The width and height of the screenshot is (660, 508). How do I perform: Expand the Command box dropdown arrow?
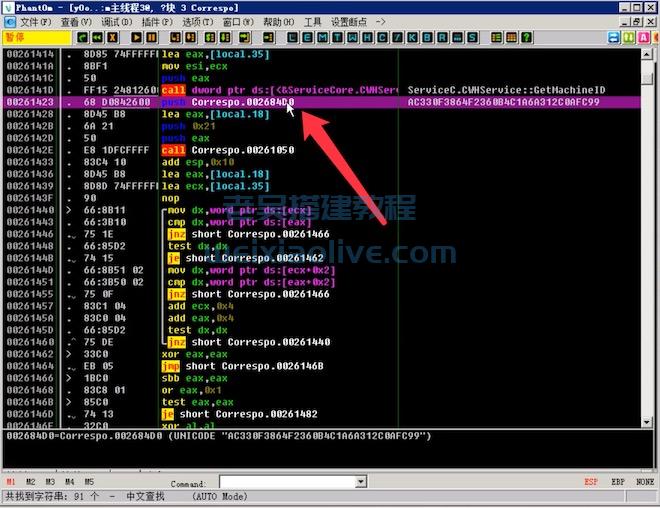point(361,482)
